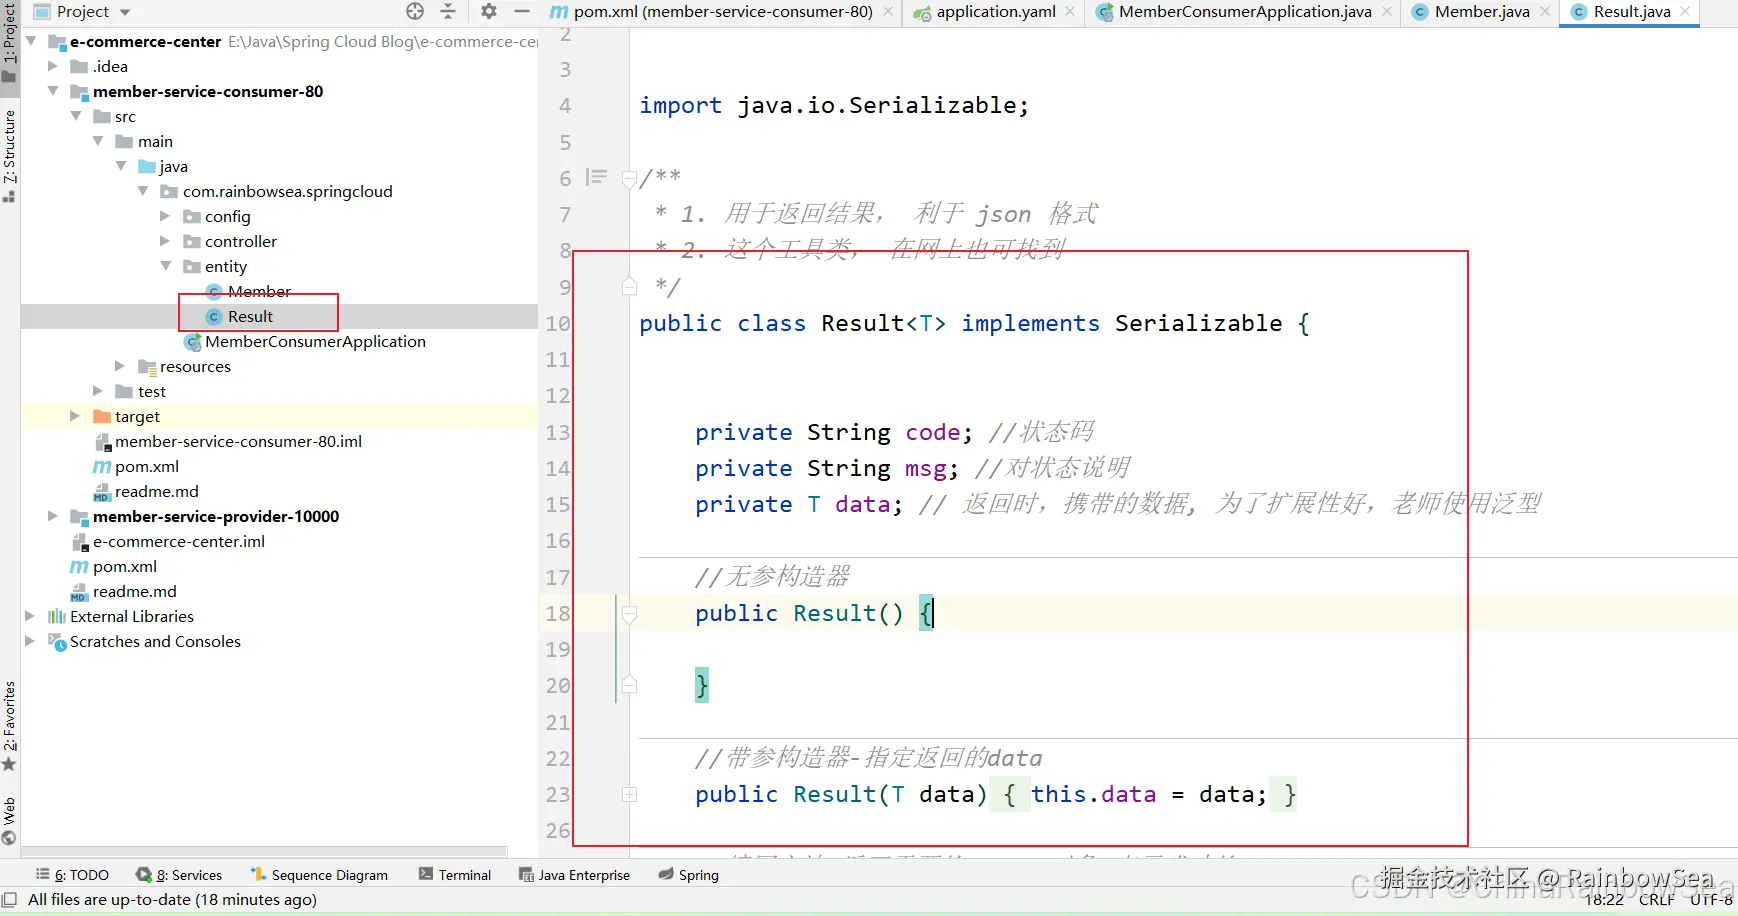This screenshot has height=916, width=1738.
Task: Open the 6: TODO tool window
Action: point(72,875)
